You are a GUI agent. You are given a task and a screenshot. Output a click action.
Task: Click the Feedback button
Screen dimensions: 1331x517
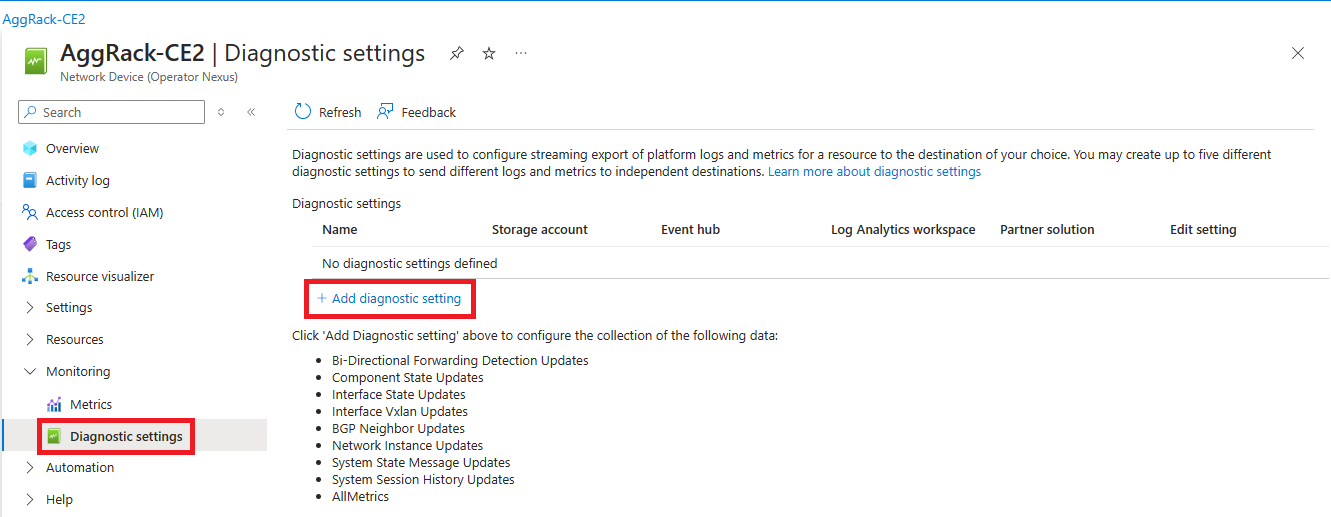[x=416, y=112]
